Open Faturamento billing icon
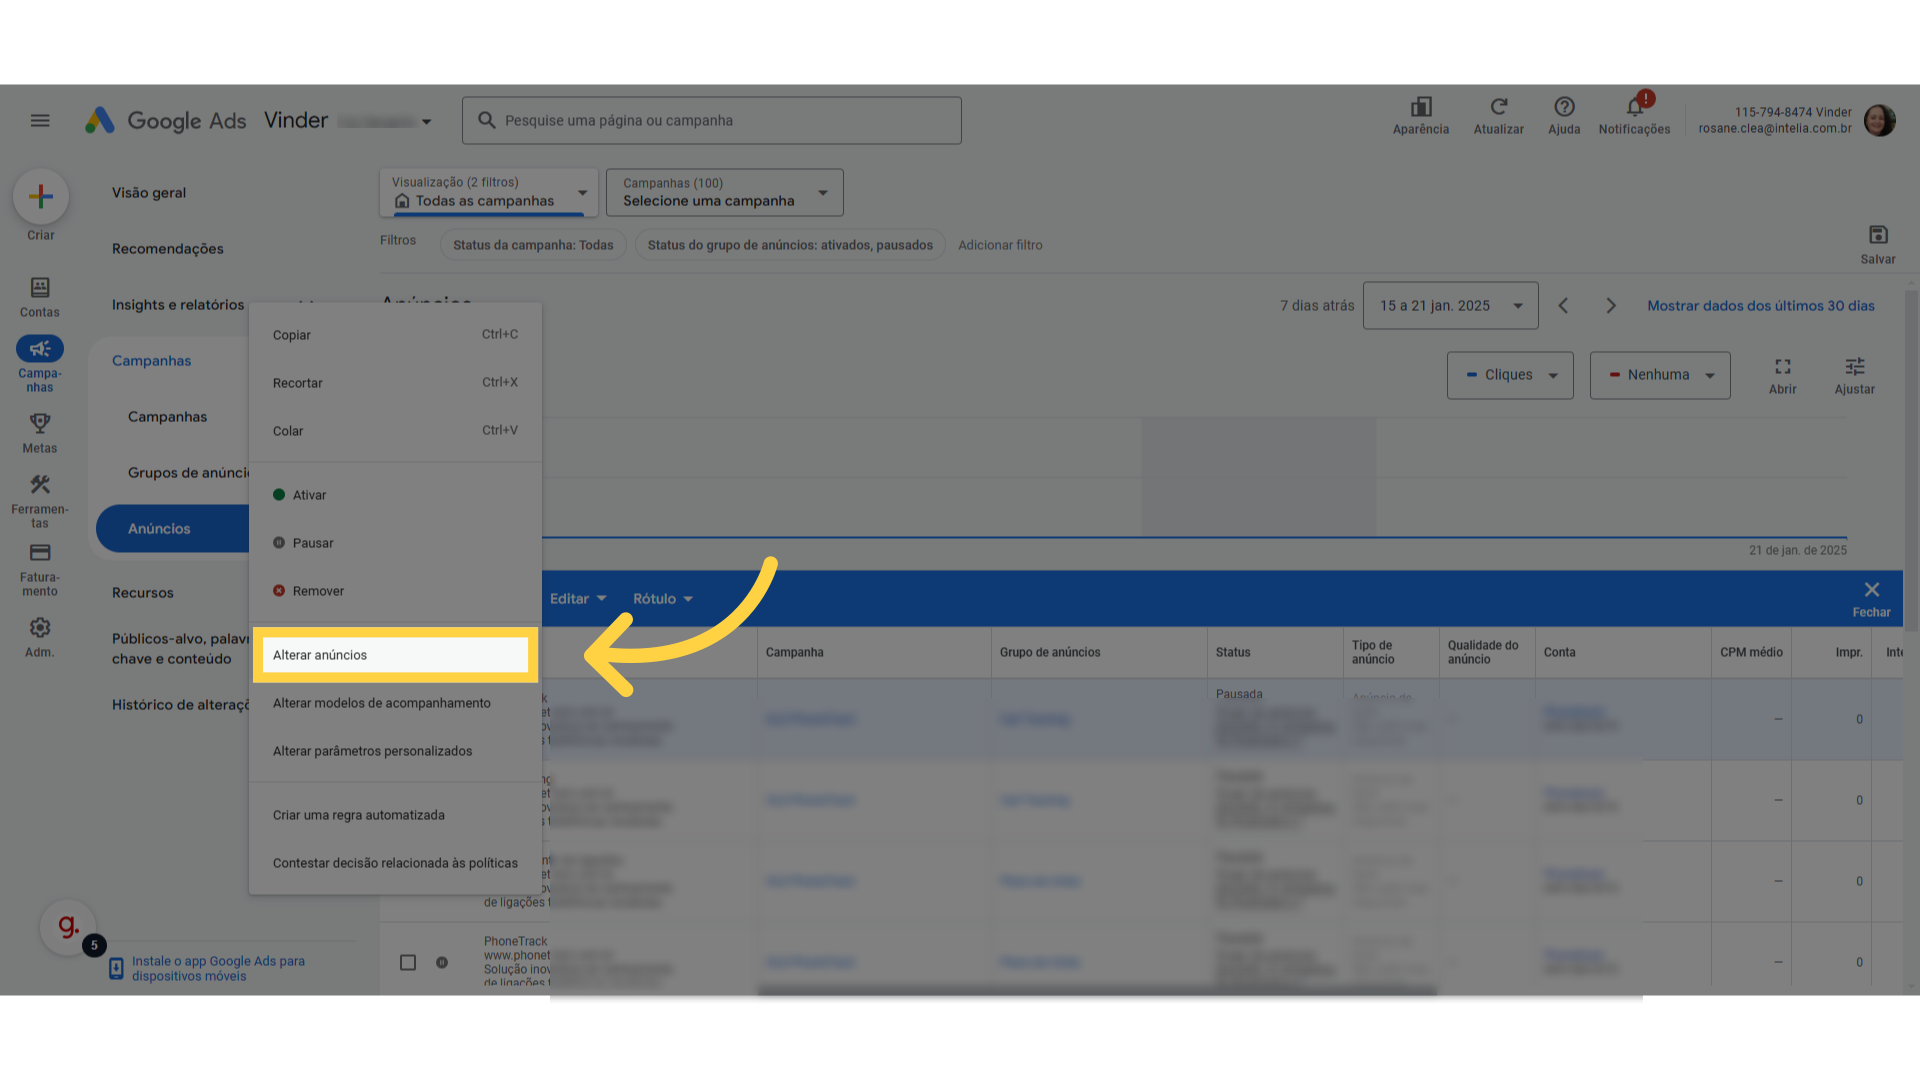This screenshot has height=1080, width=1920. [40, 553]
